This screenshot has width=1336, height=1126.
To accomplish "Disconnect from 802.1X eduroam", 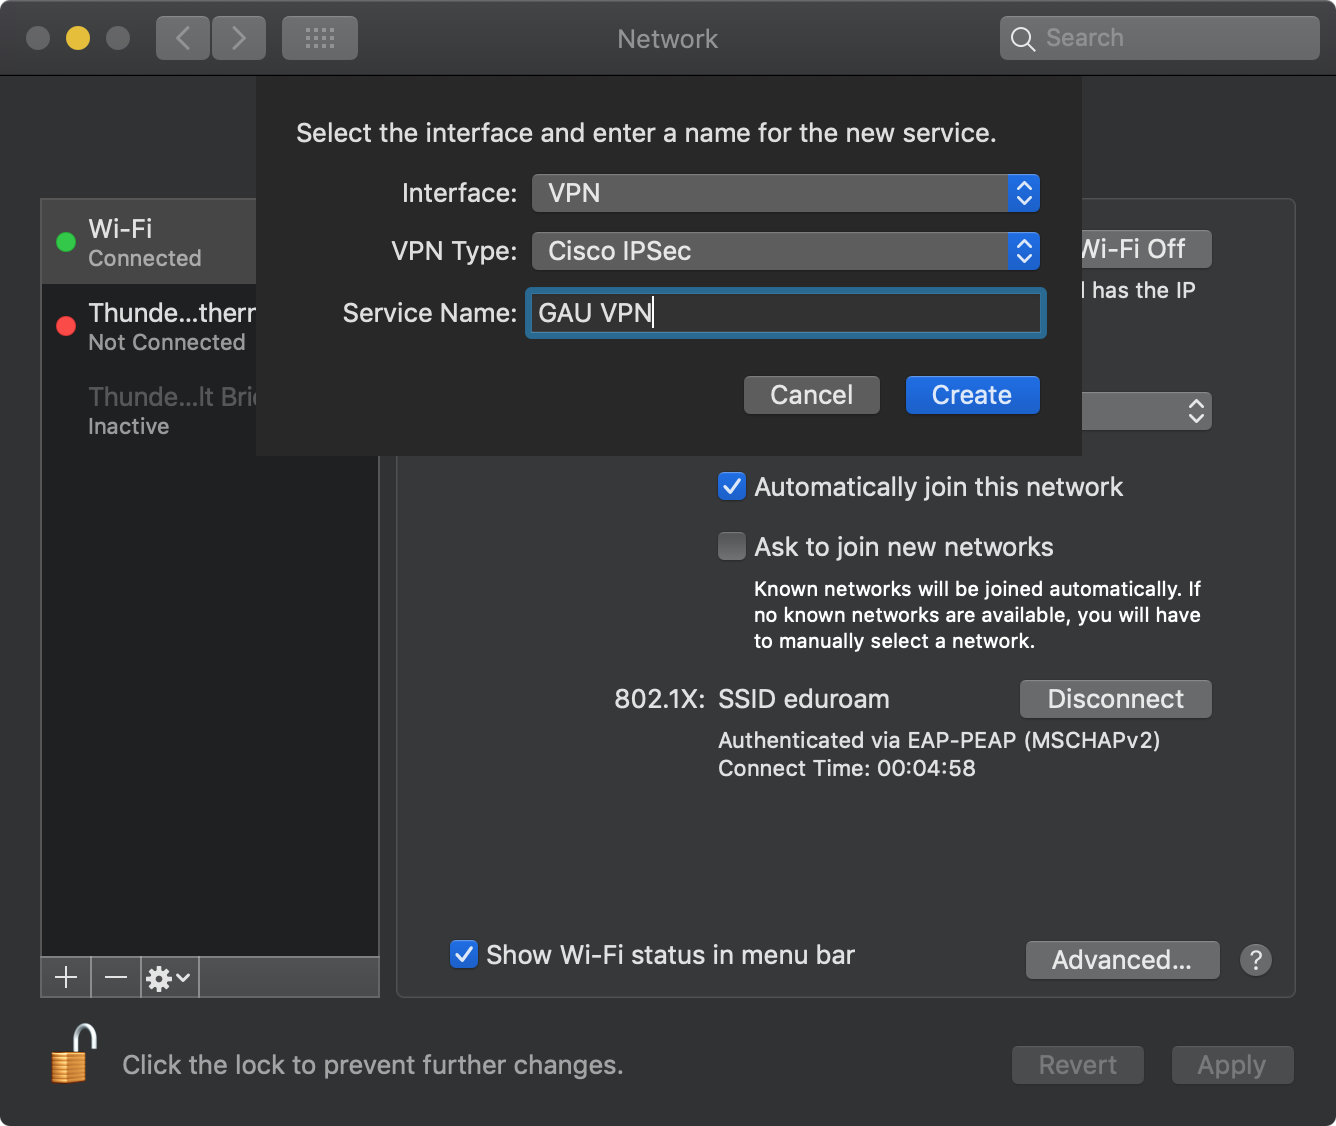I will 1116,699.
